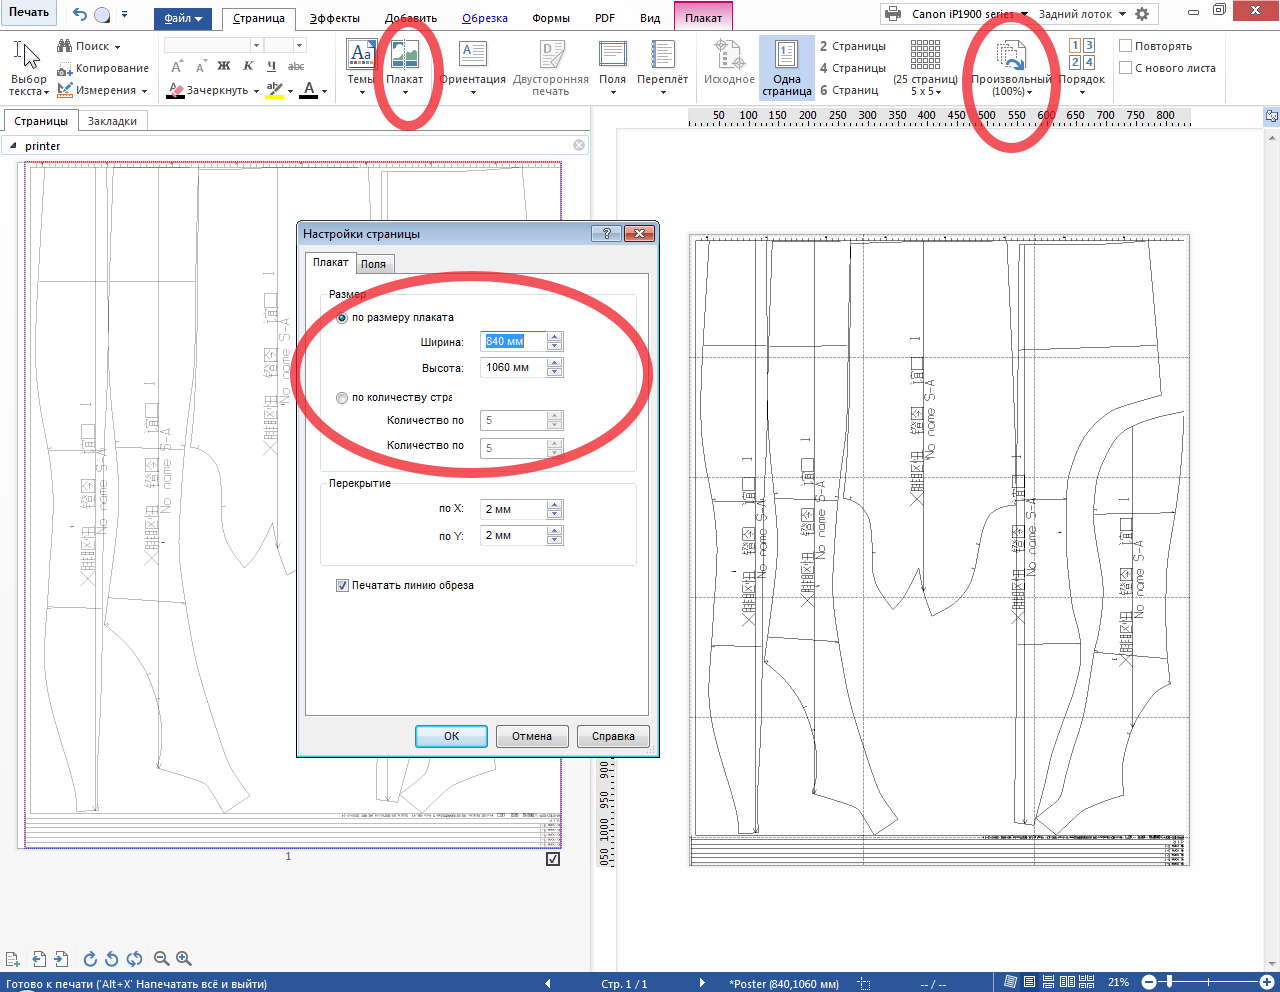Click the zoom in magnifier in bottom toolbar

pos(184,958)
